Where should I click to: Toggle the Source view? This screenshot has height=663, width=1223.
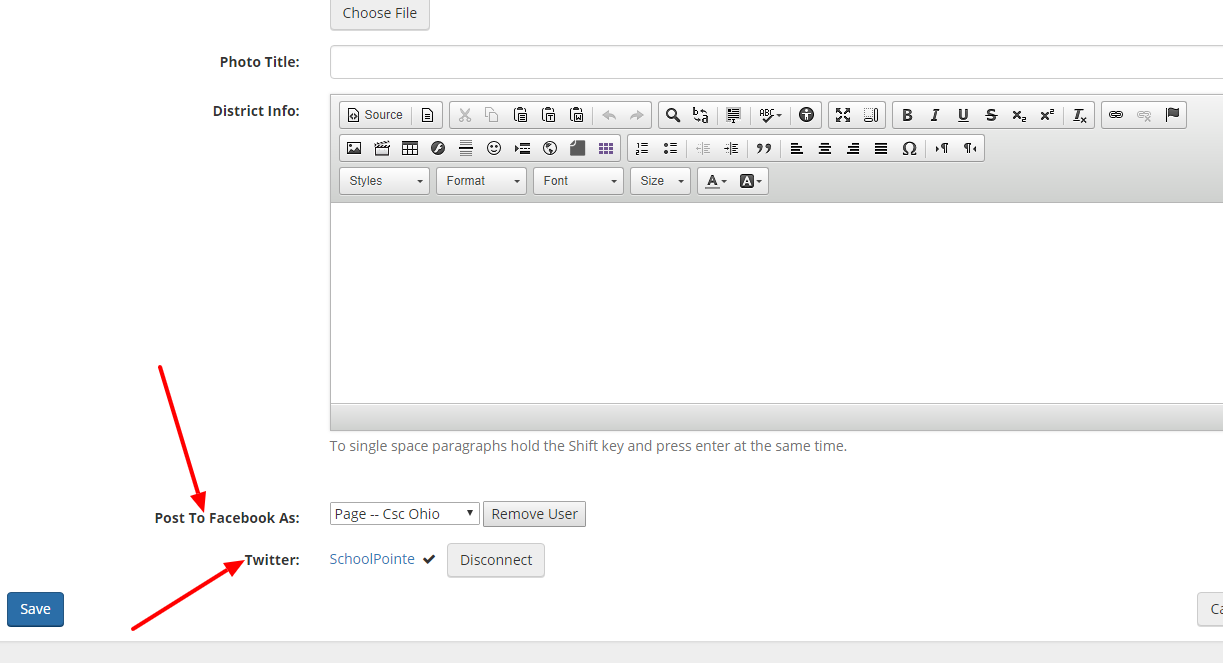[x=375, y=115]
